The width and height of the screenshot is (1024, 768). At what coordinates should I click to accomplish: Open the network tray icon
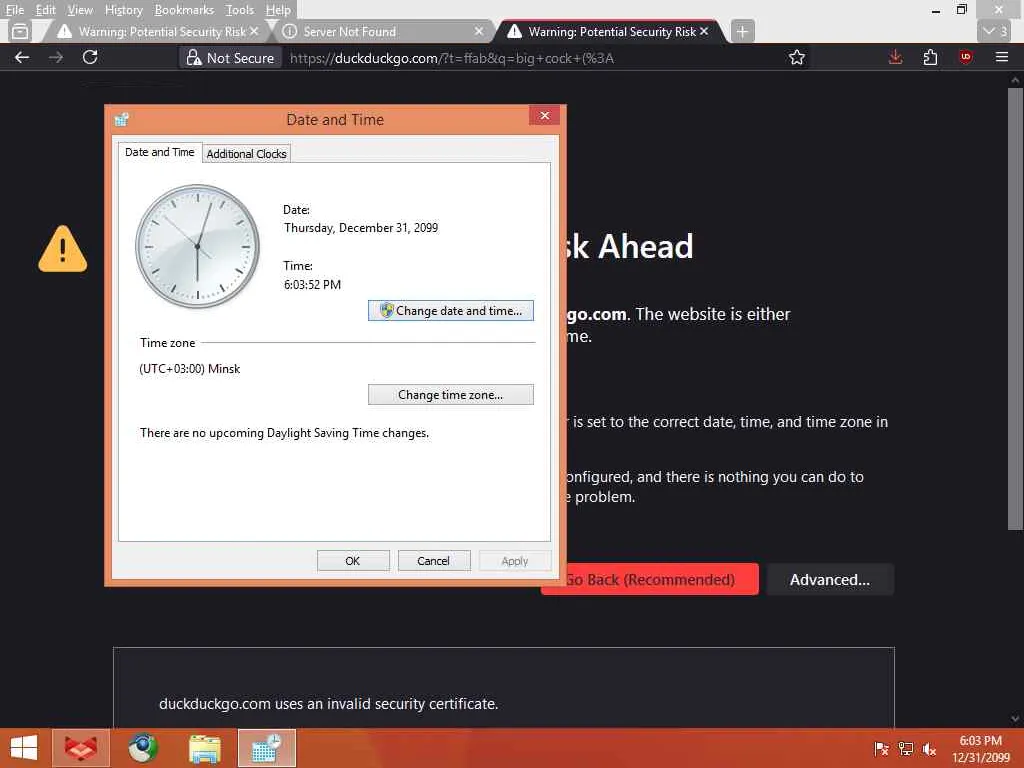pyautogui.click(x=906, y=749)
